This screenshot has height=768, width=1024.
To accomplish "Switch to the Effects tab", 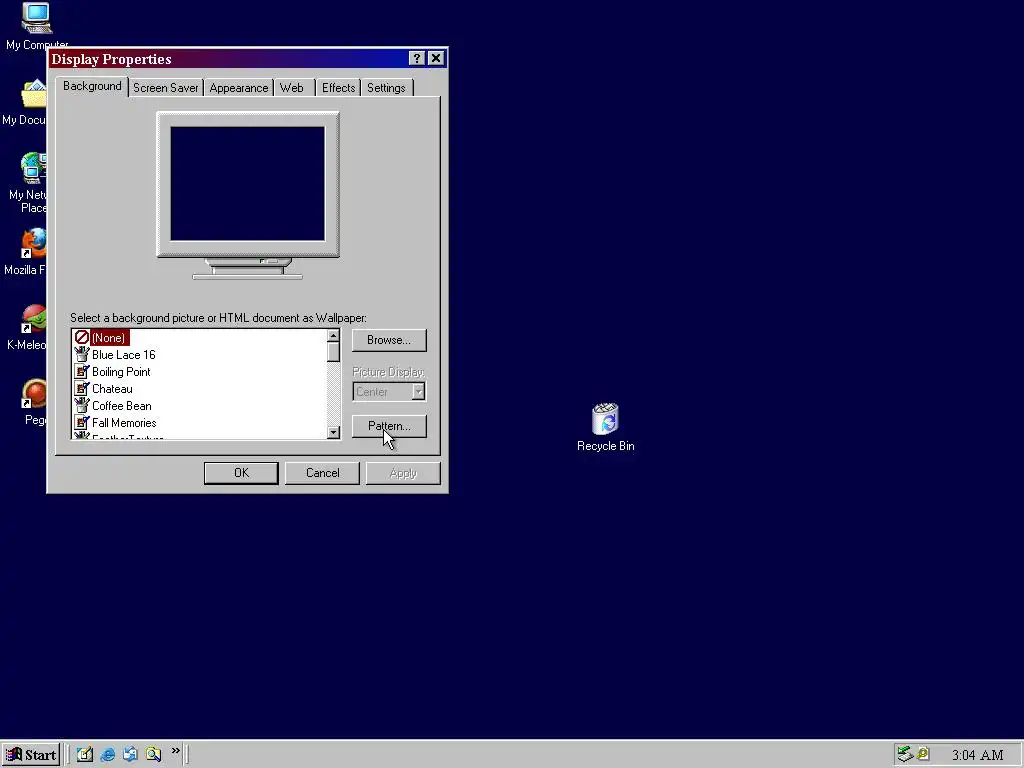I will [338, 88].
